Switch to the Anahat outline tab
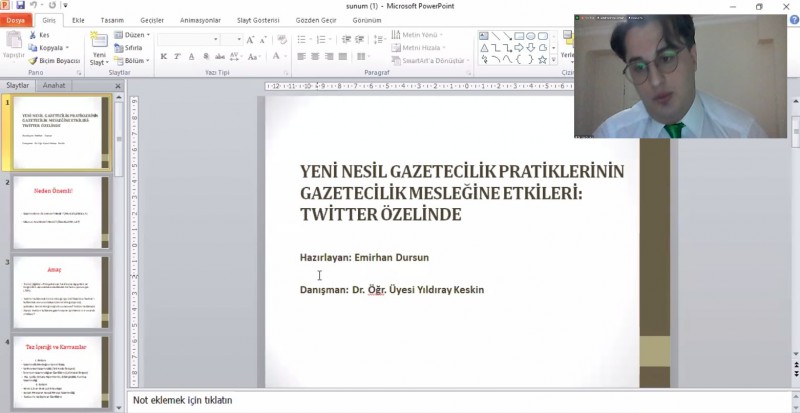 pyautogui.click(x=53, y=86)
